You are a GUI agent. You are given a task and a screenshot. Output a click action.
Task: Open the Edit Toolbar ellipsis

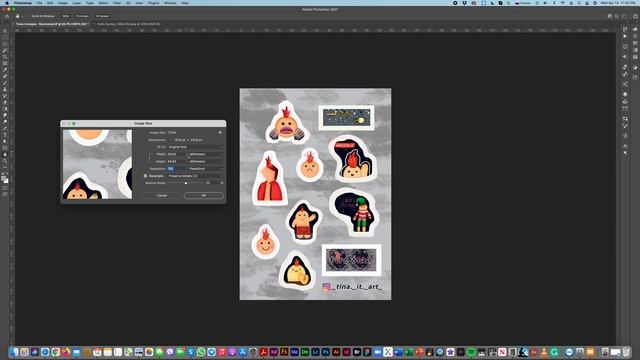pos(5,167)
